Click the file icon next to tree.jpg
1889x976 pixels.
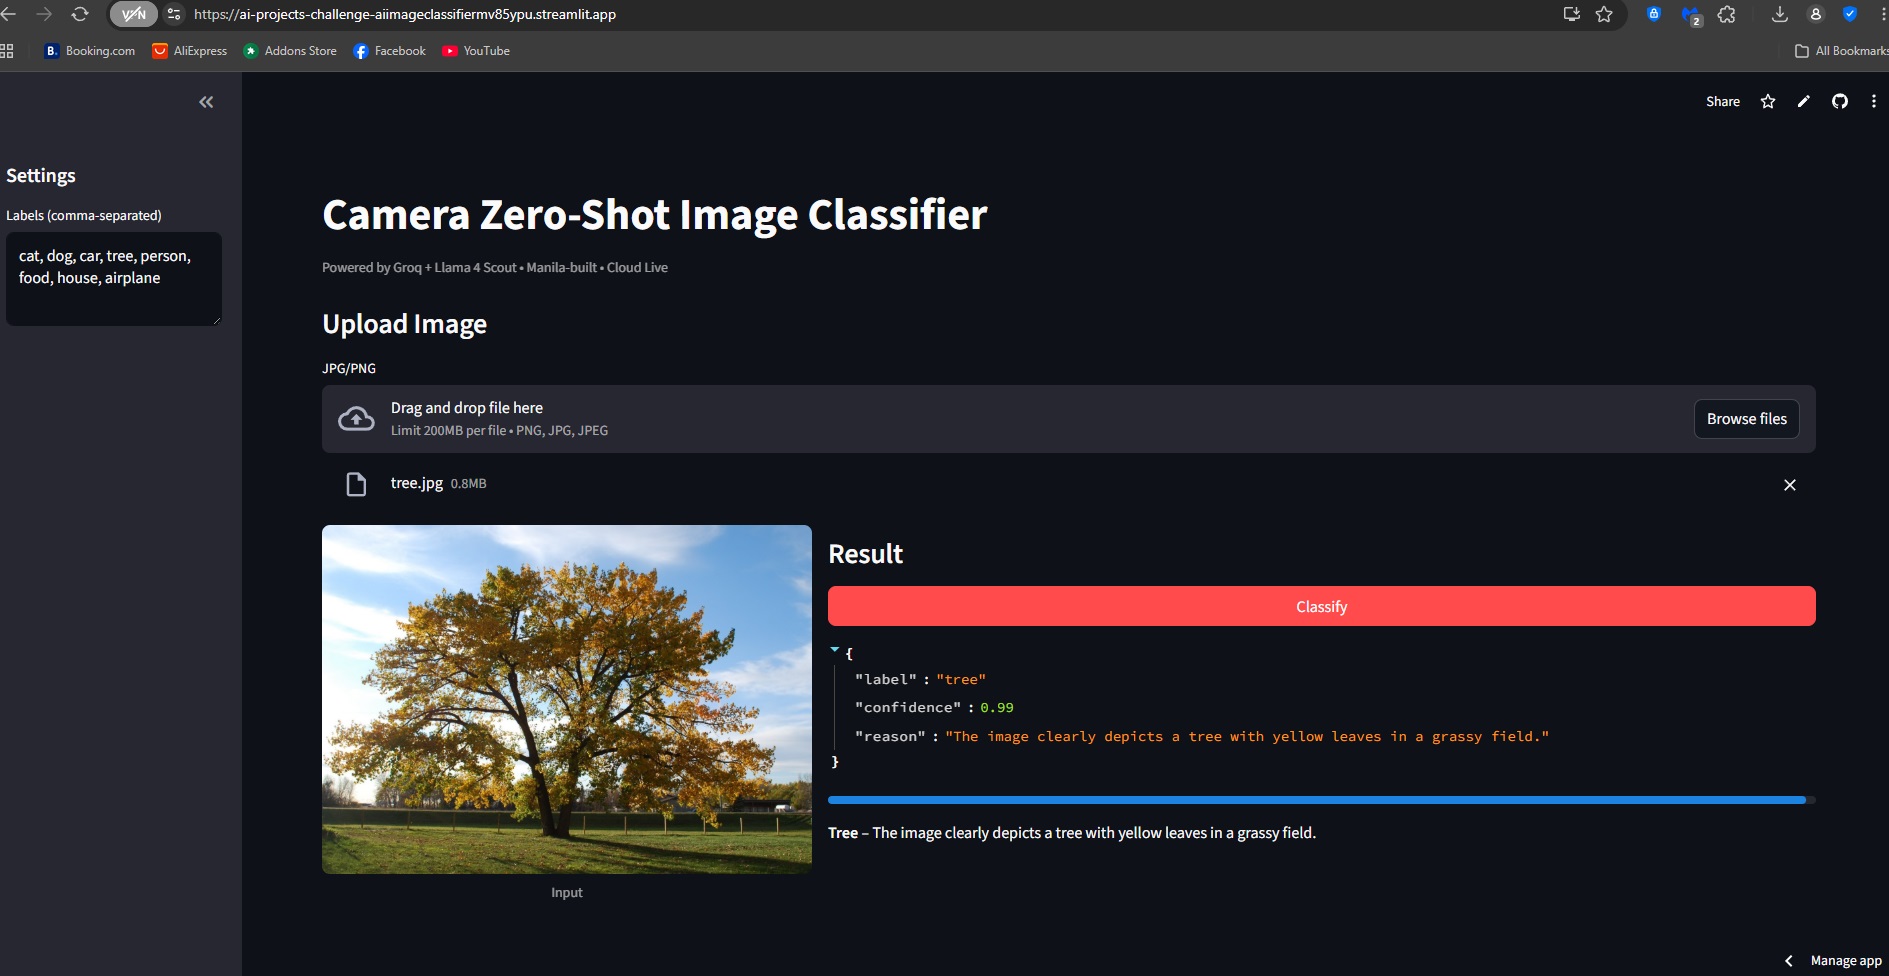[356, 485]
